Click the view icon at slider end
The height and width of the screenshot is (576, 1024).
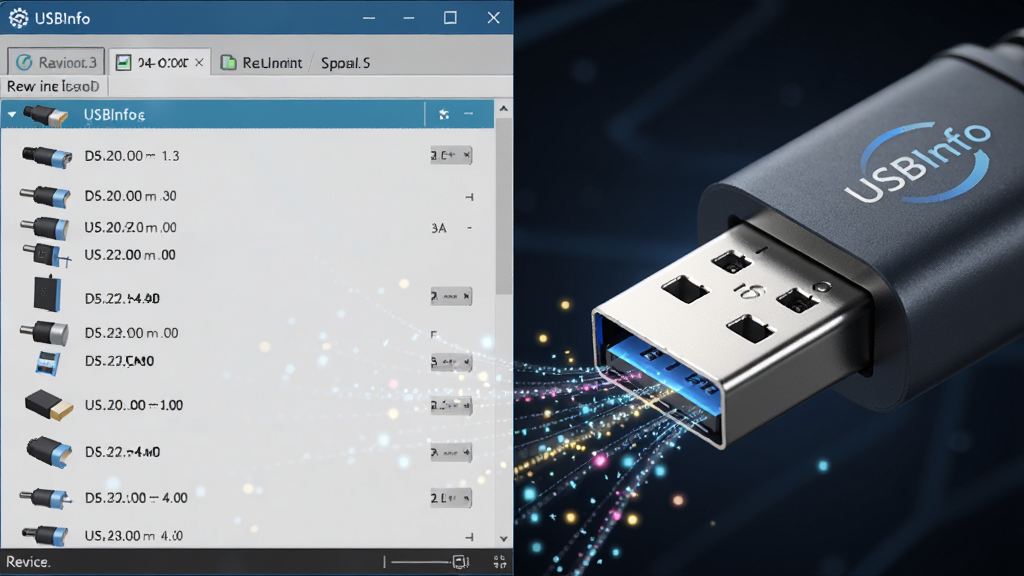click(461, 562)
